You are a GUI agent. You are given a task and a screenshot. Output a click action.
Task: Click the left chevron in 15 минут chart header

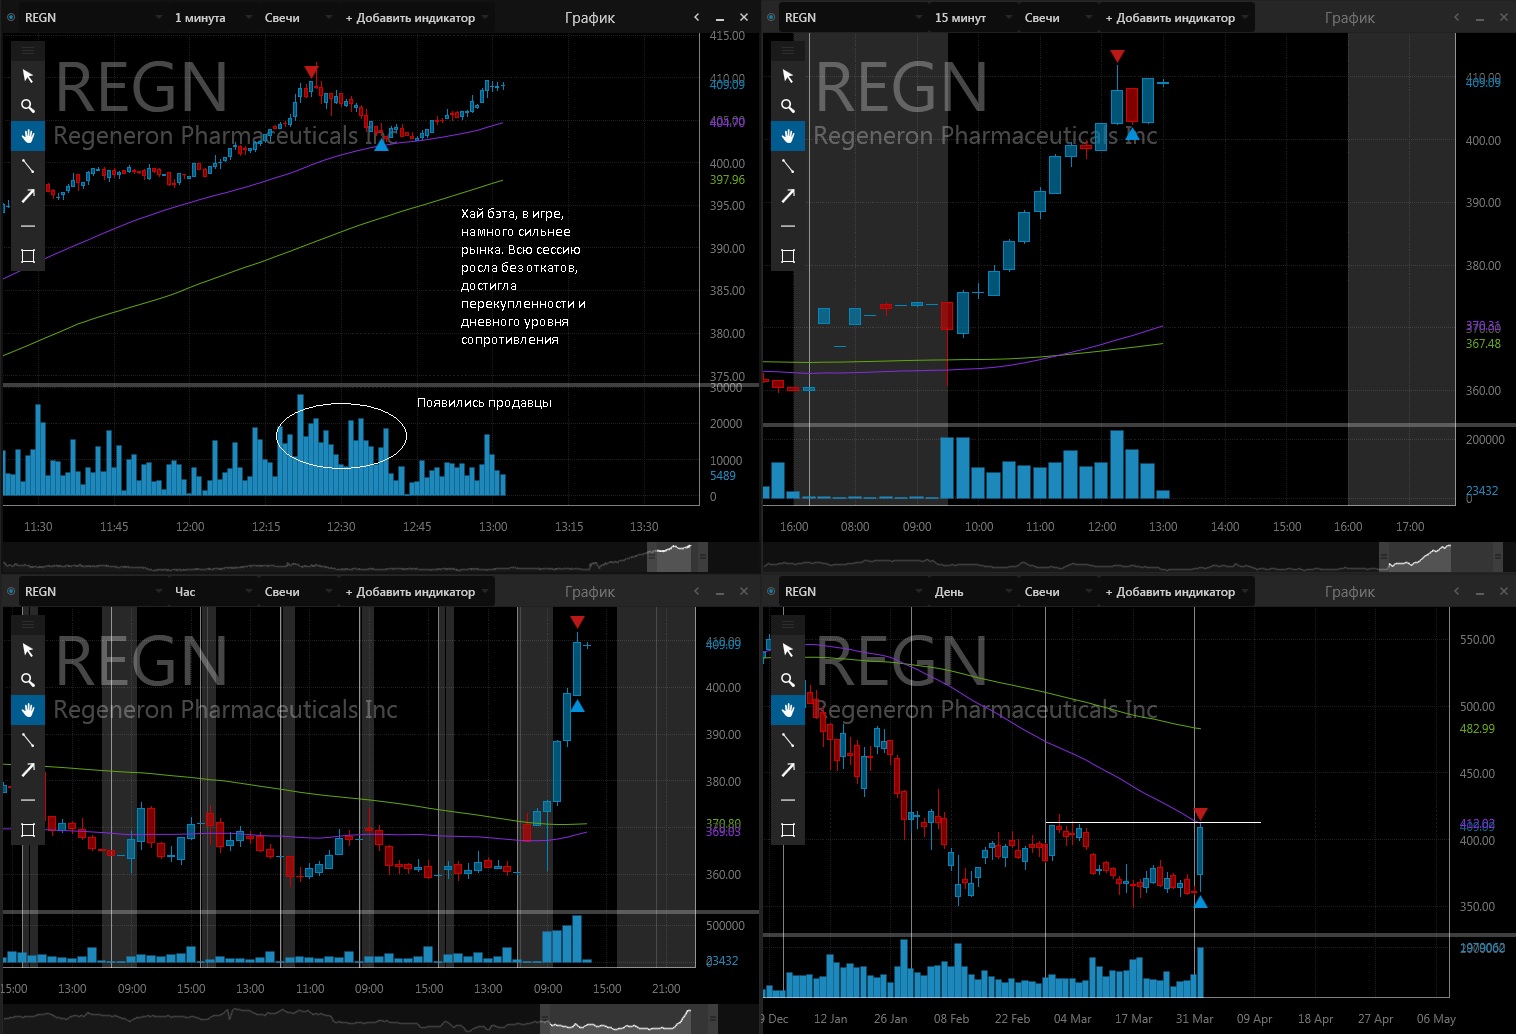click(1457, 18)
